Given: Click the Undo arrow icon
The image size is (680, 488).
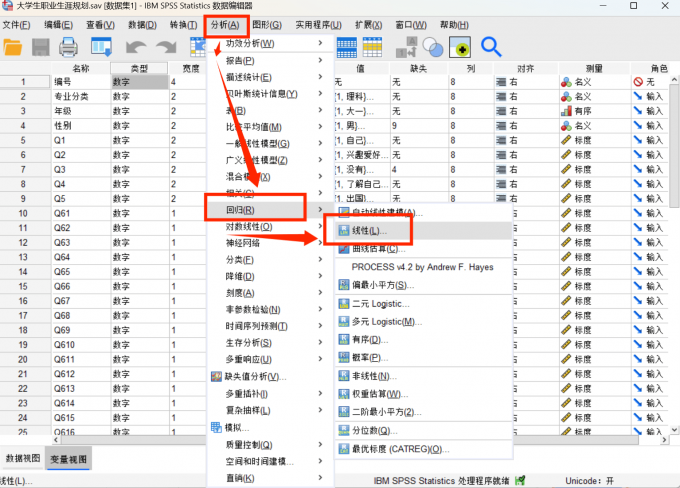Looking at the screenshot, I should [x=135, y=47].
